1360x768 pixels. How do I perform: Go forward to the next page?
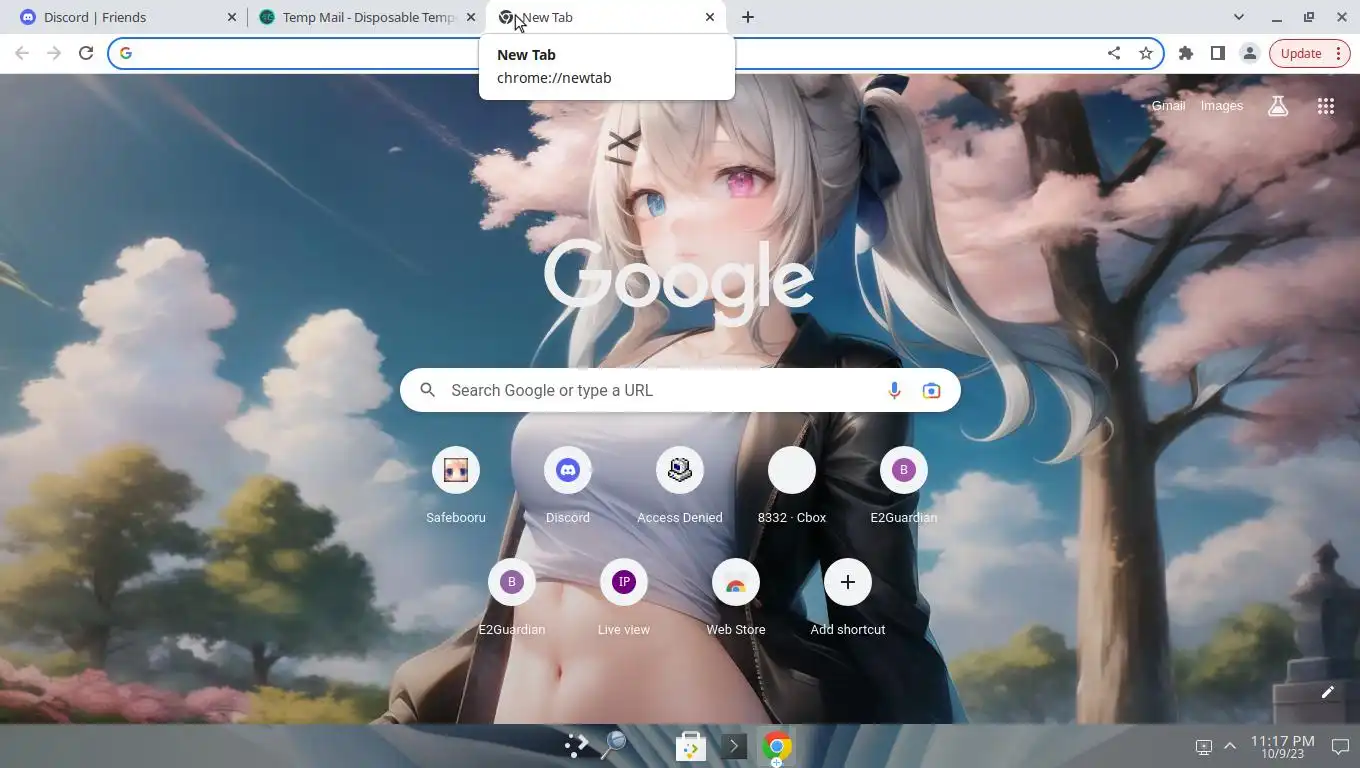tap(54, 53)
